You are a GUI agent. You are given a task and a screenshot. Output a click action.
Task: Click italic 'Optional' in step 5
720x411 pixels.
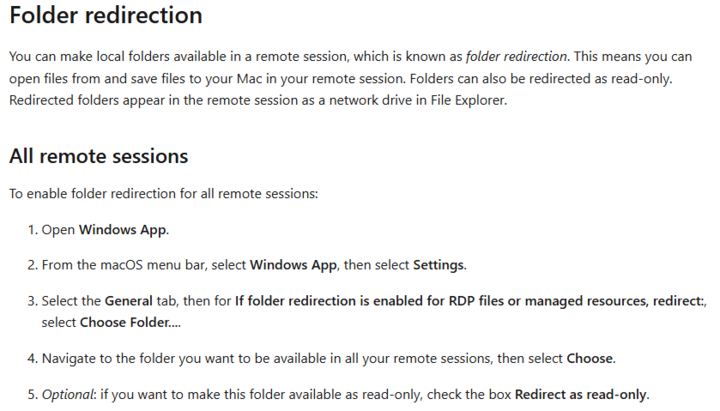click(68, 394)
